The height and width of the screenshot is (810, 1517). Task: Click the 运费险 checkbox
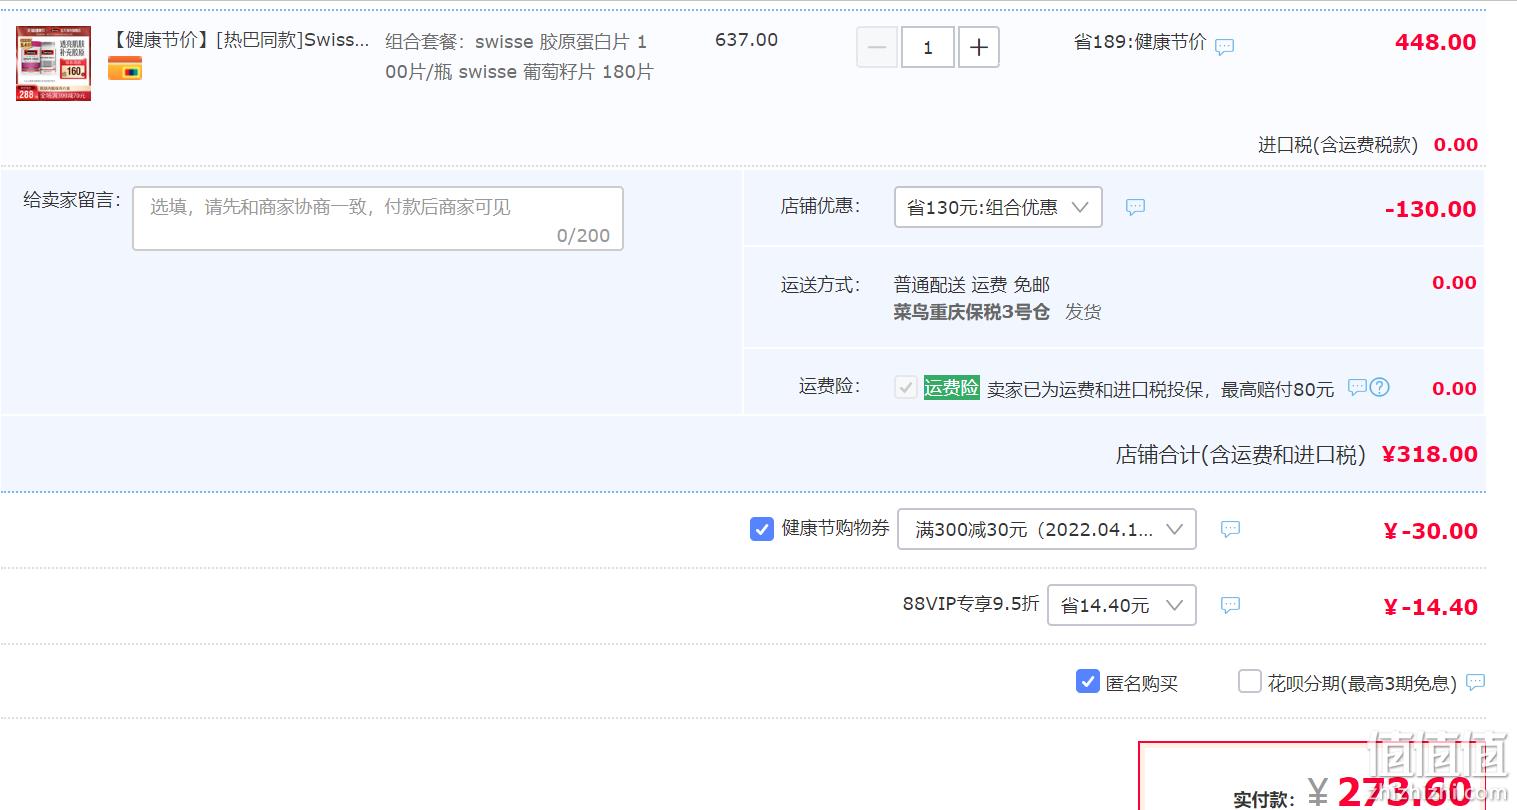pos(906,387)
